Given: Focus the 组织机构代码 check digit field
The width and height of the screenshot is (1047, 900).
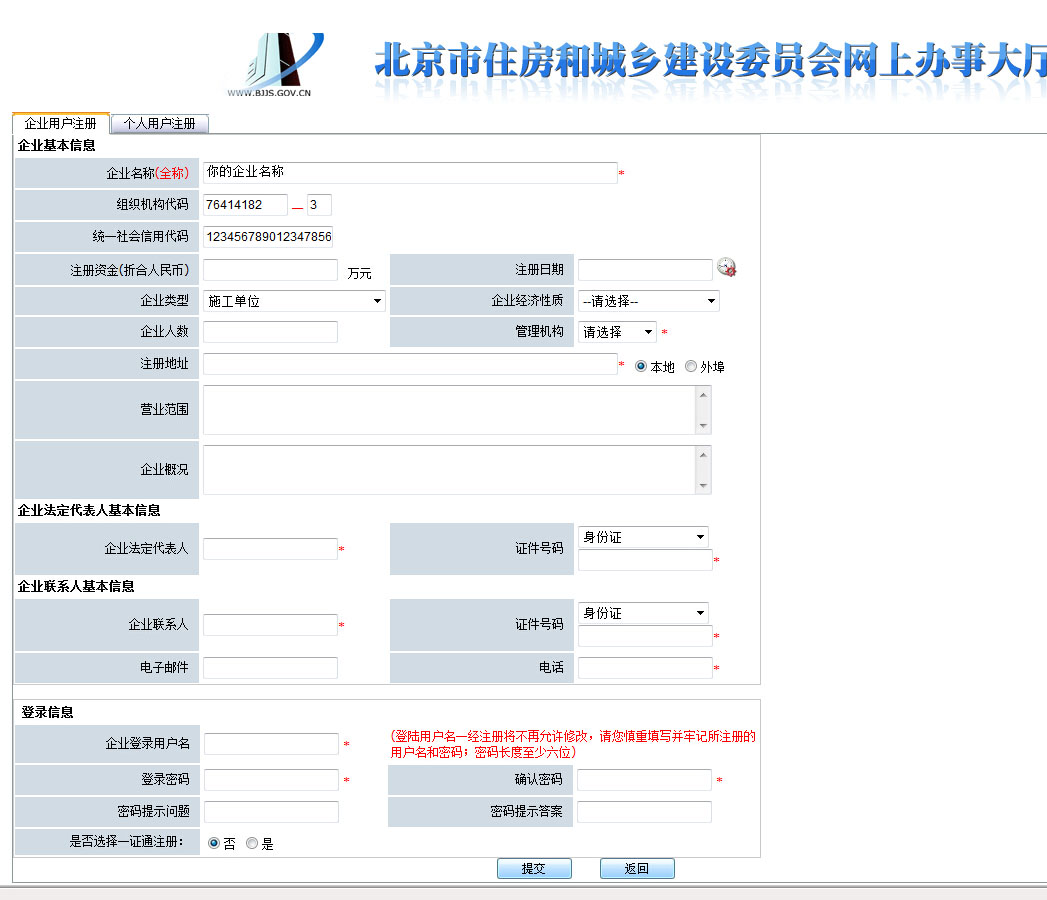Looking at the screenshot, I should click(x=319, y=205).
